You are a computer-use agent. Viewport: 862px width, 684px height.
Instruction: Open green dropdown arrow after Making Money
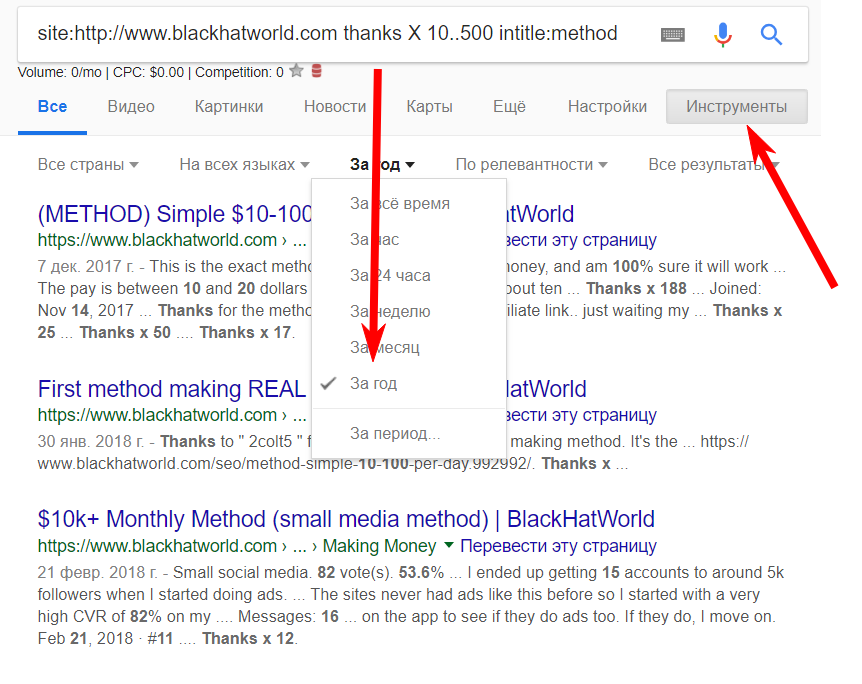[x=449, y=545]
